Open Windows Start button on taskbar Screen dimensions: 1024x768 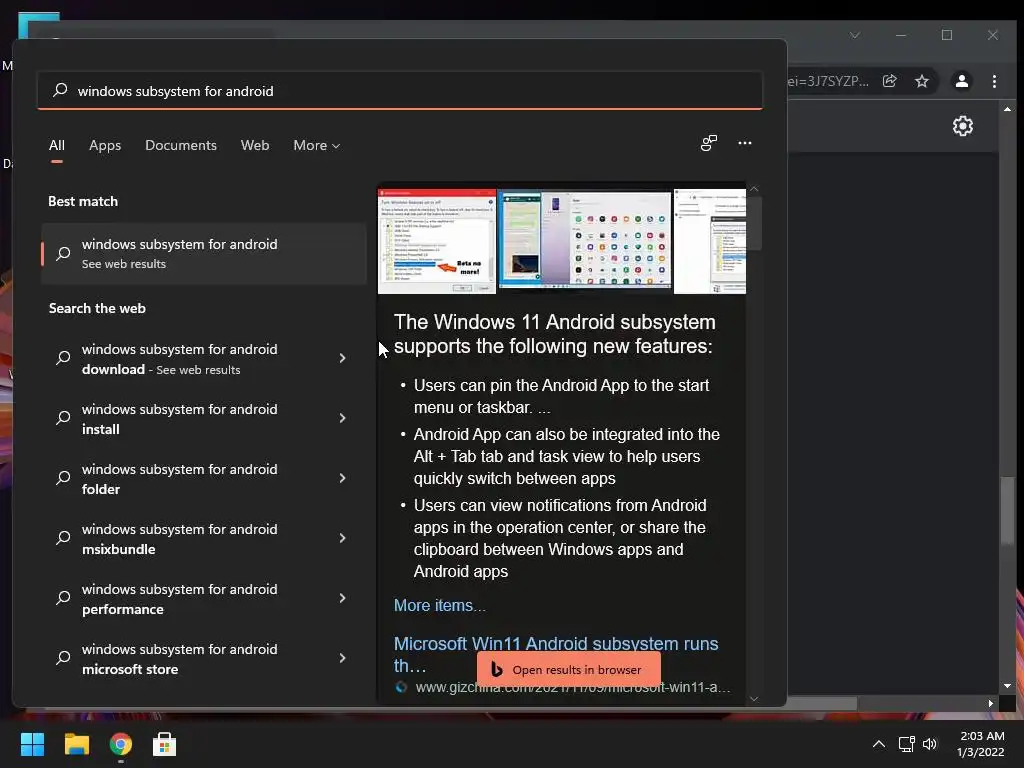32,744
